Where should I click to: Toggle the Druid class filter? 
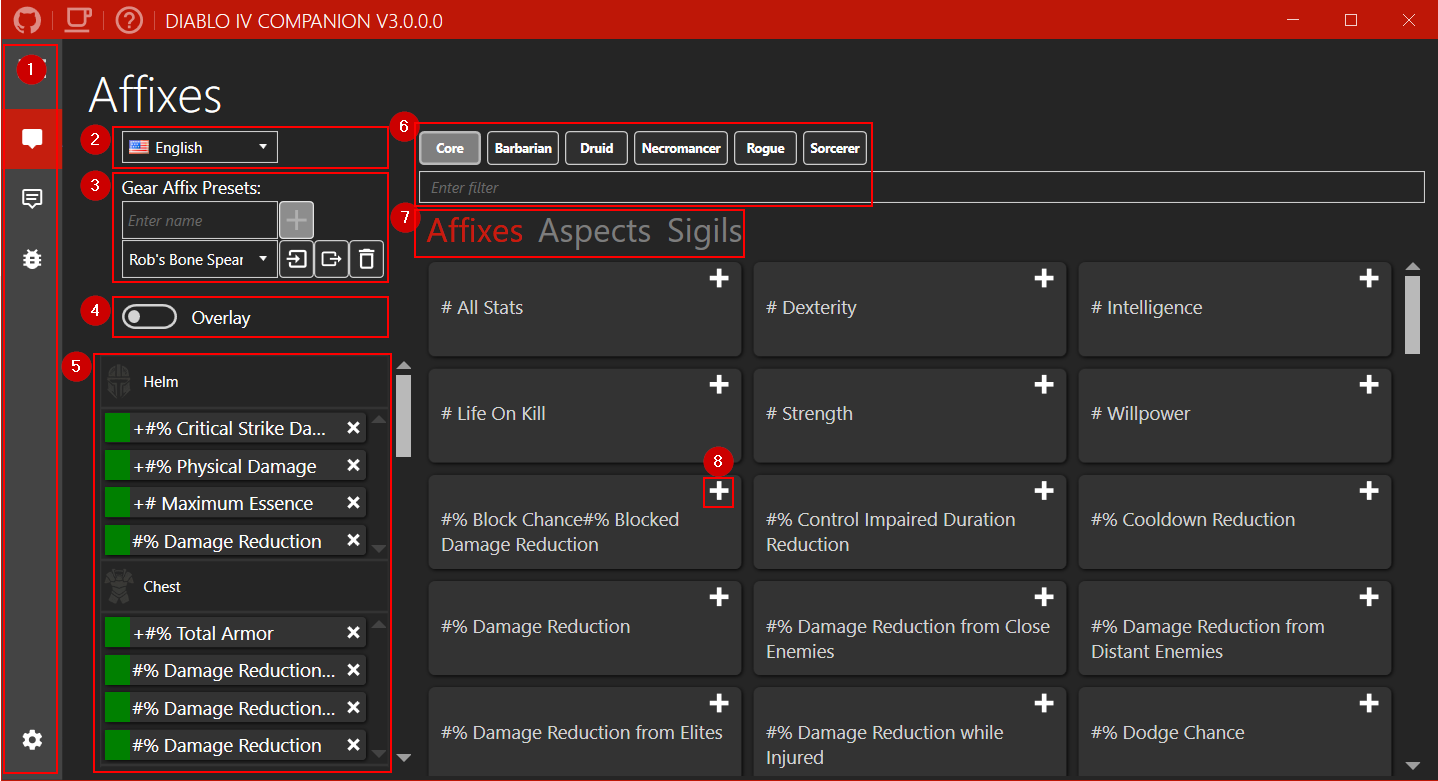596,148
